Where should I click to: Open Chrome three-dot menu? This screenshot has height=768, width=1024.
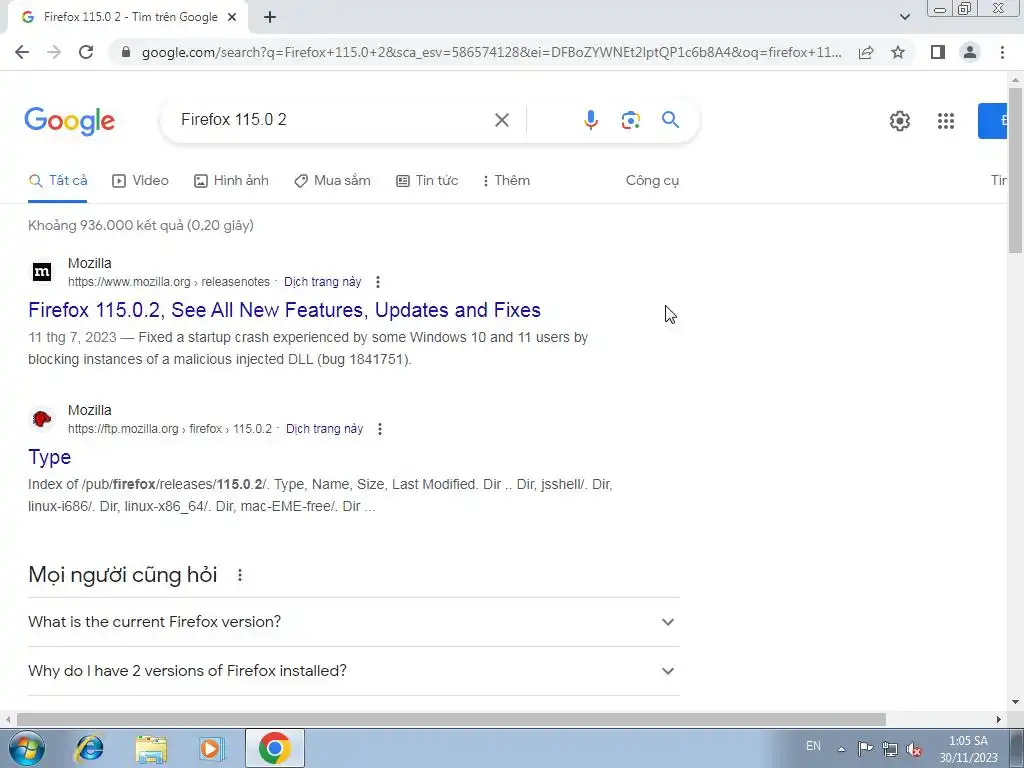[1002, 52]
